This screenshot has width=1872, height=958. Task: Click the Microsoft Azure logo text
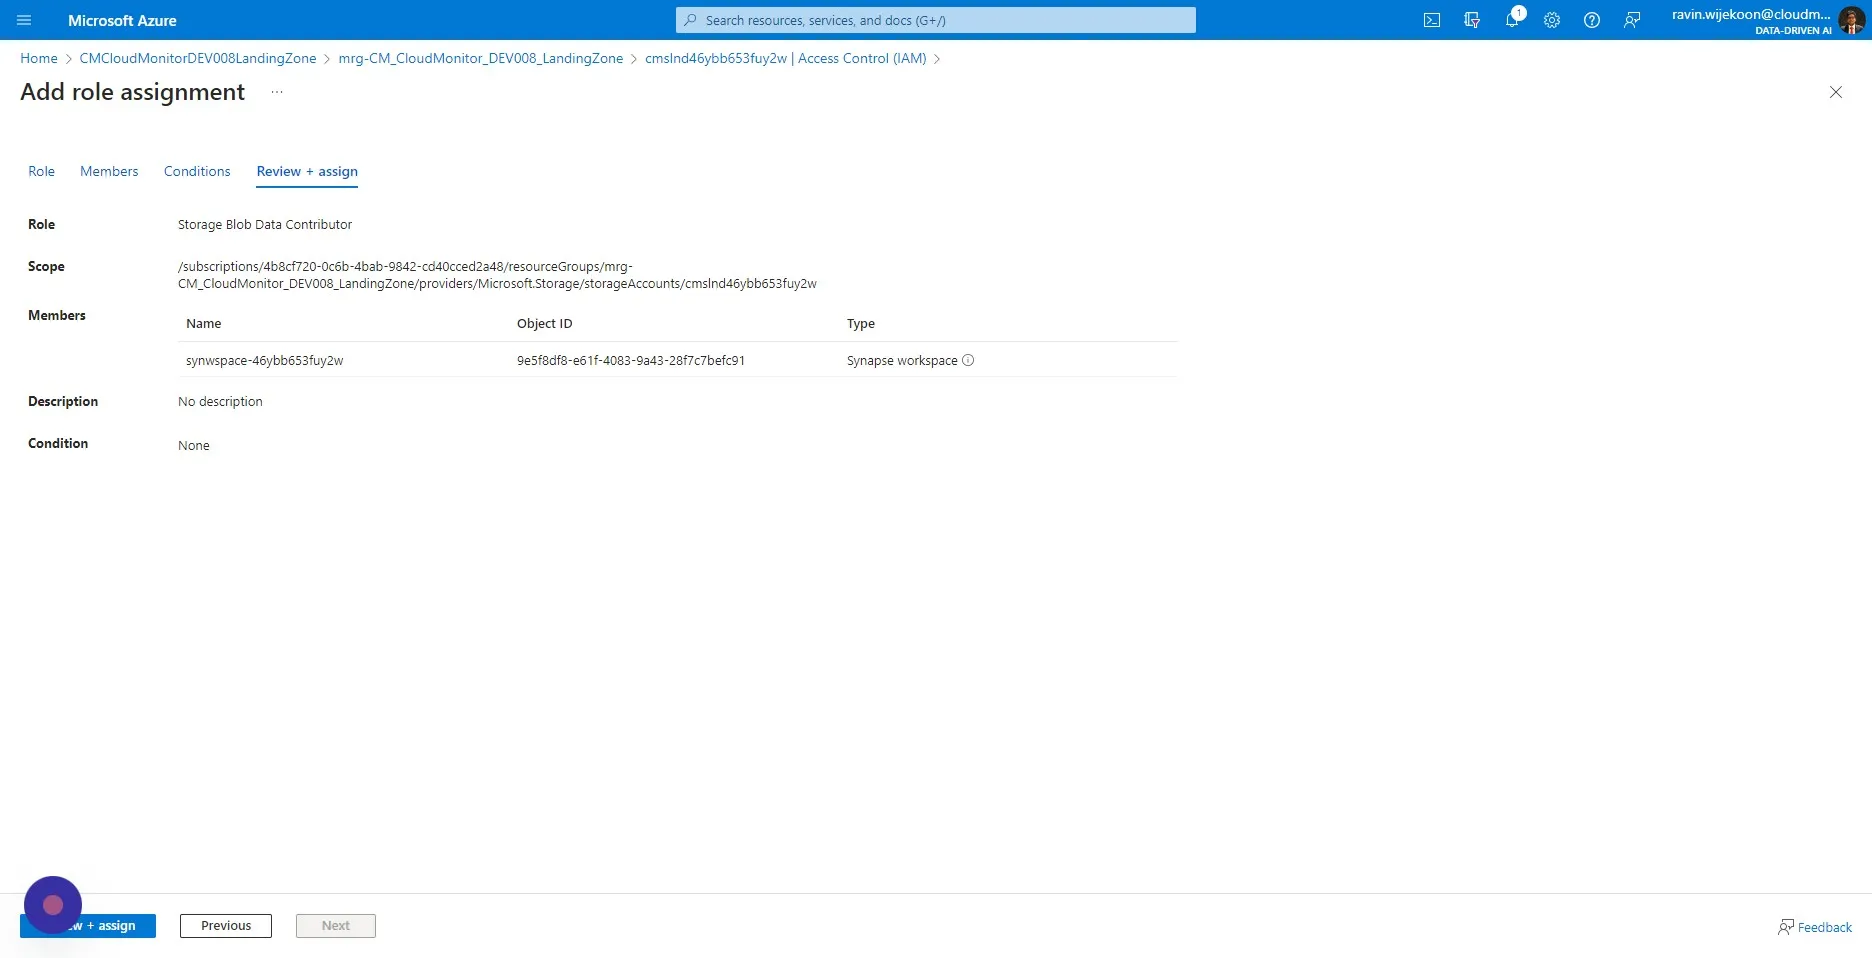tap(122, 20)
